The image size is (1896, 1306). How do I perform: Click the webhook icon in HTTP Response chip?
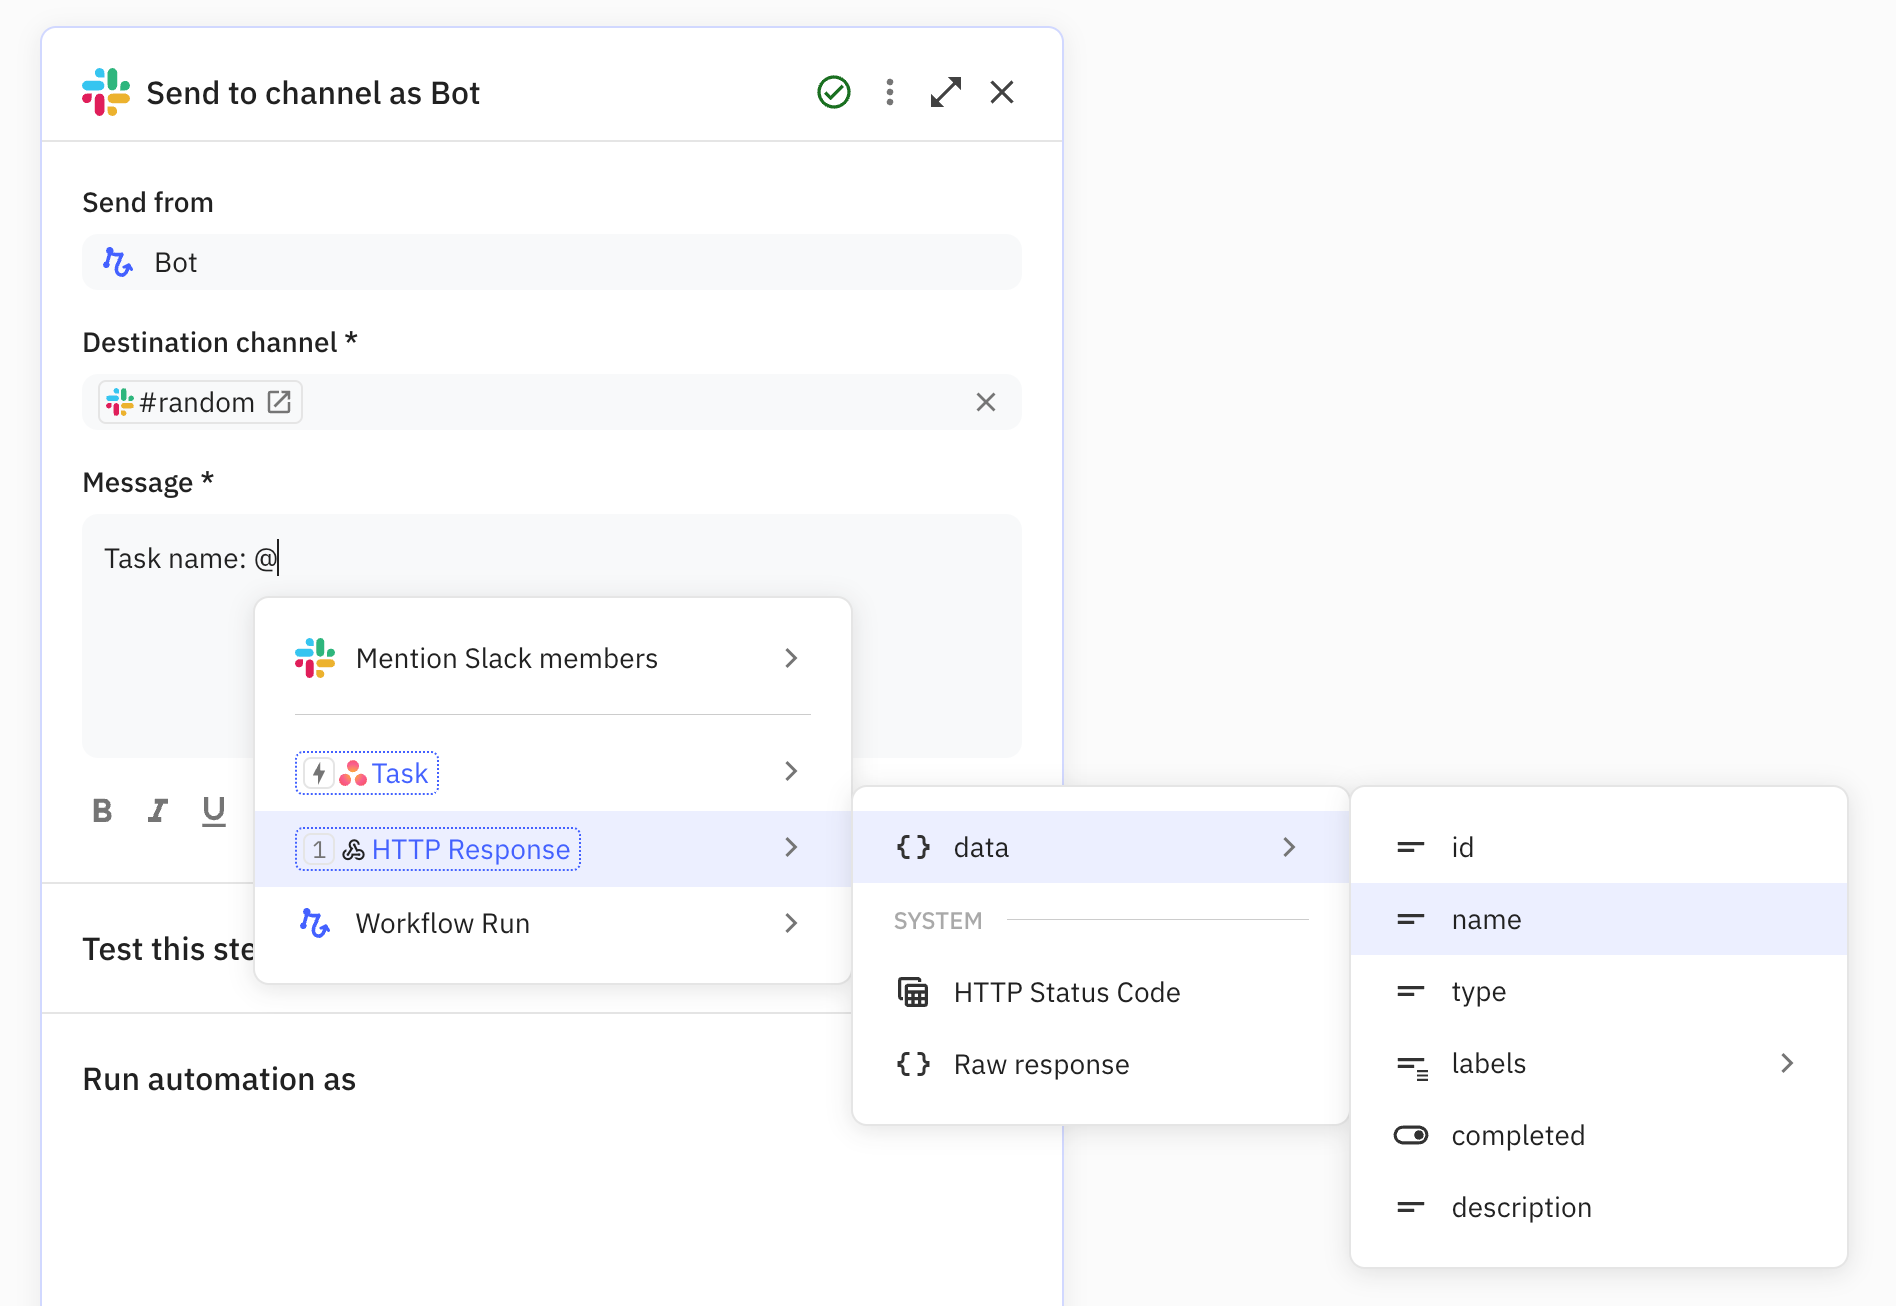click(354, 850)
